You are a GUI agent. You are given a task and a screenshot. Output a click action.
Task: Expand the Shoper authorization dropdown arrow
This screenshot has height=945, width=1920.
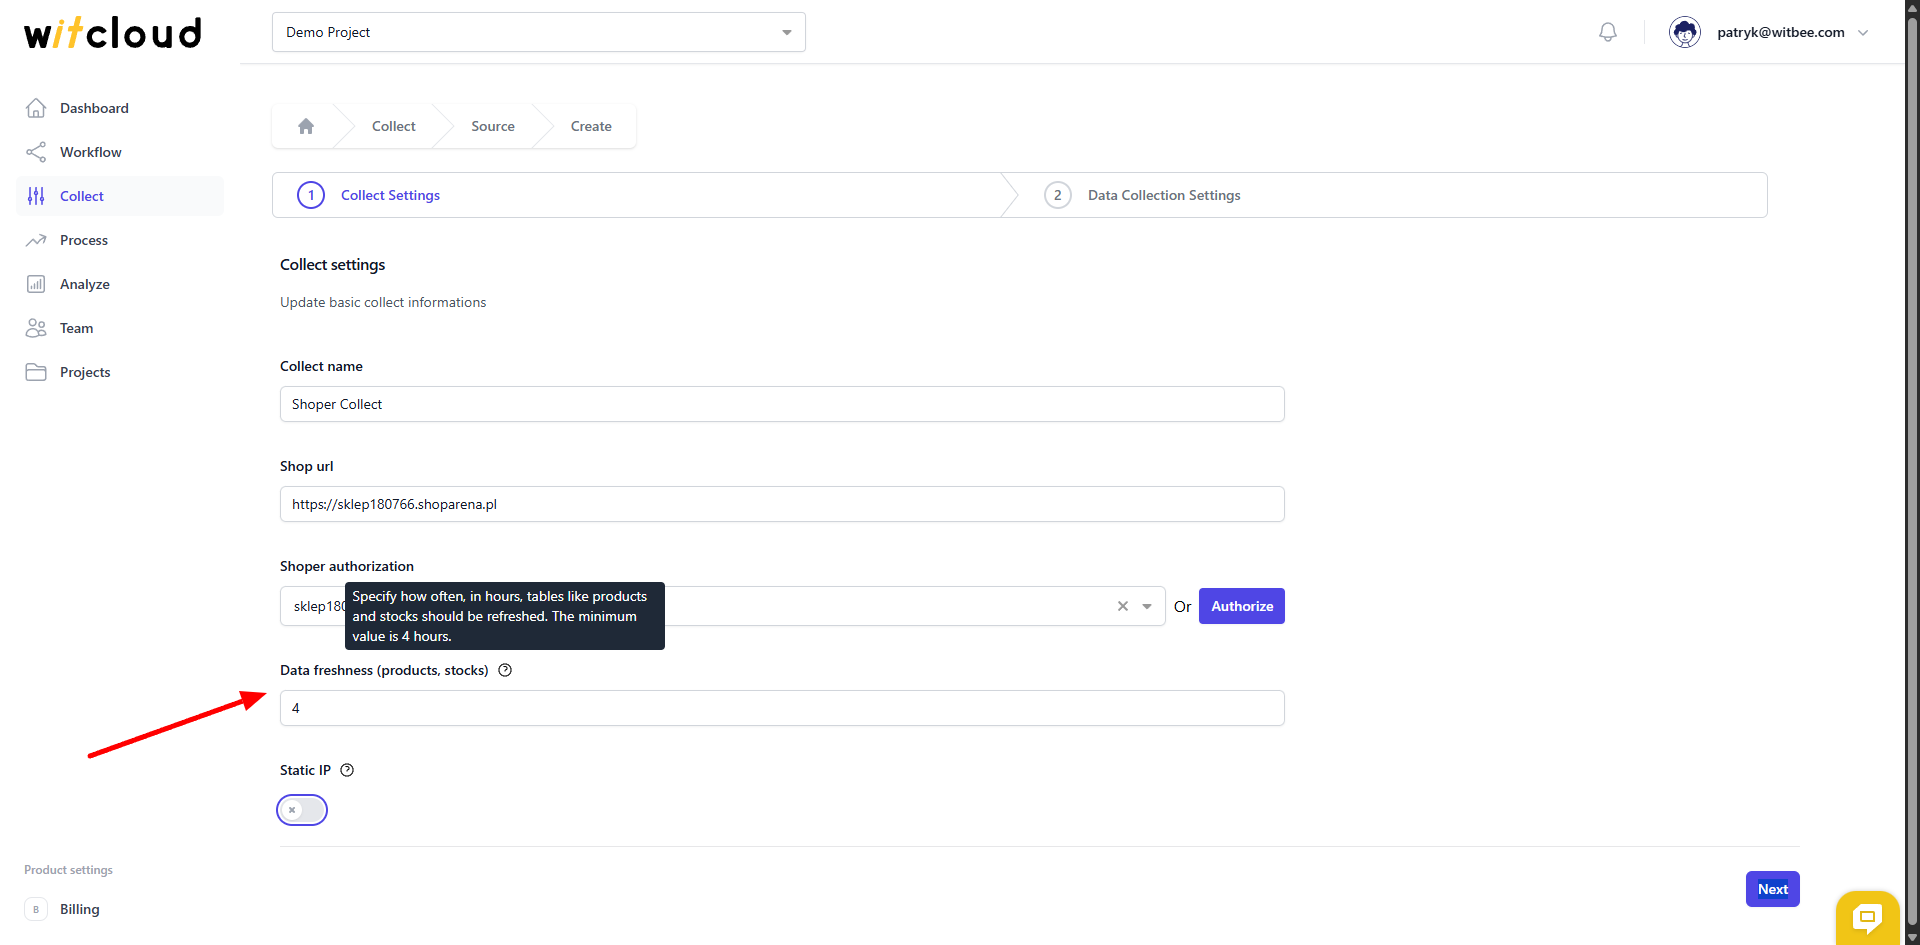1147,606
